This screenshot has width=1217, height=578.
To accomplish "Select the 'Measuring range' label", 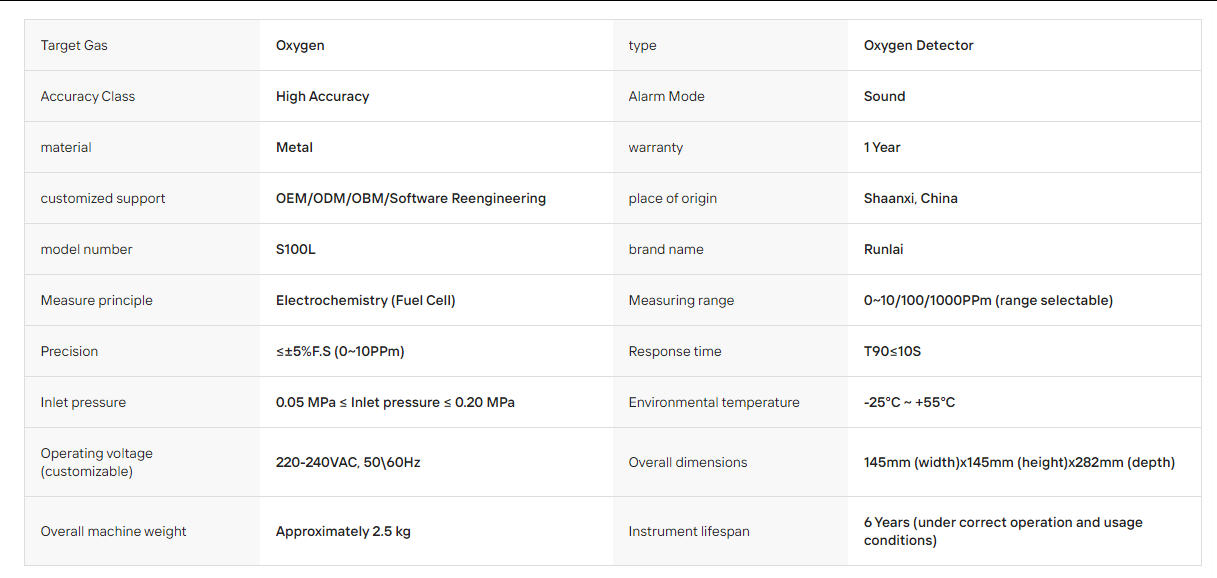I will pos(681,300).
